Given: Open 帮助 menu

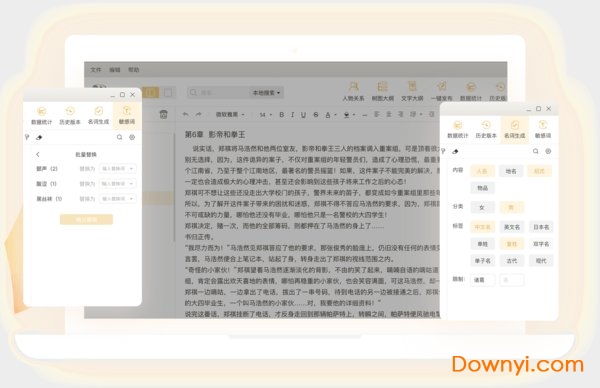Looking at the screenshot, I should [134, 69].
